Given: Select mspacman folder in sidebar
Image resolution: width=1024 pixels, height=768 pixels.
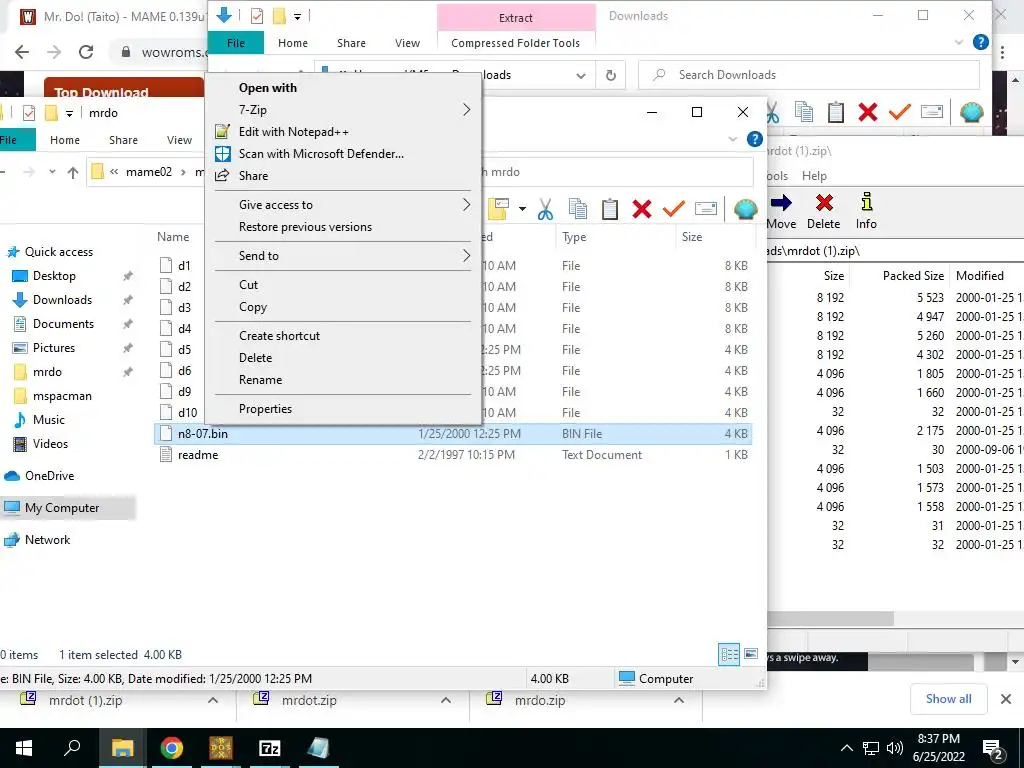Looking at the screenshot, I should (x=62, y=396).
